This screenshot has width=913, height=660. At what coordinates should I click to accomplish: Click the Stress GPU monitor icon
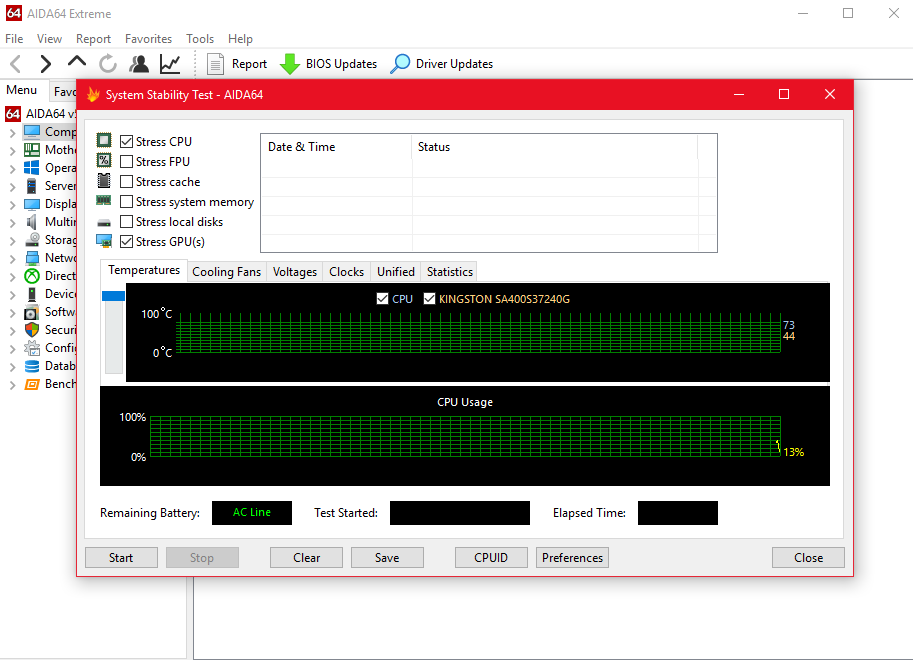point(104,241)
